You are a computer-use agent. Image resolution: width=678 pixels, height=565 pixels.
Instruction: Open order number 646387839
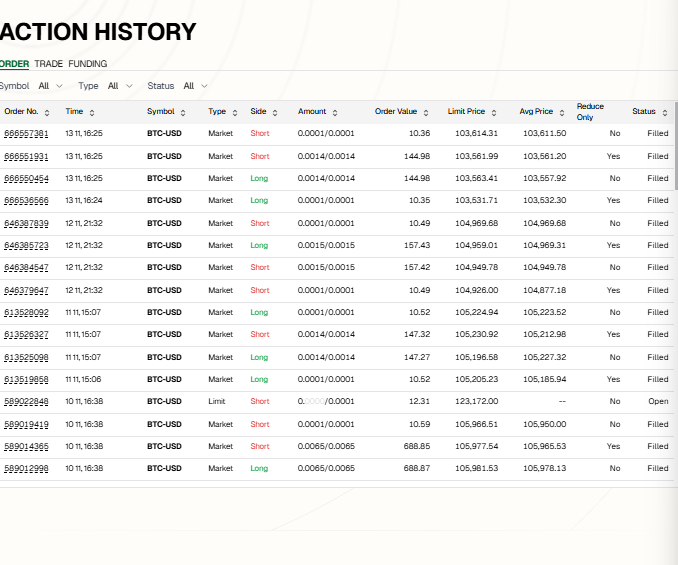click(x=26, y=223)
